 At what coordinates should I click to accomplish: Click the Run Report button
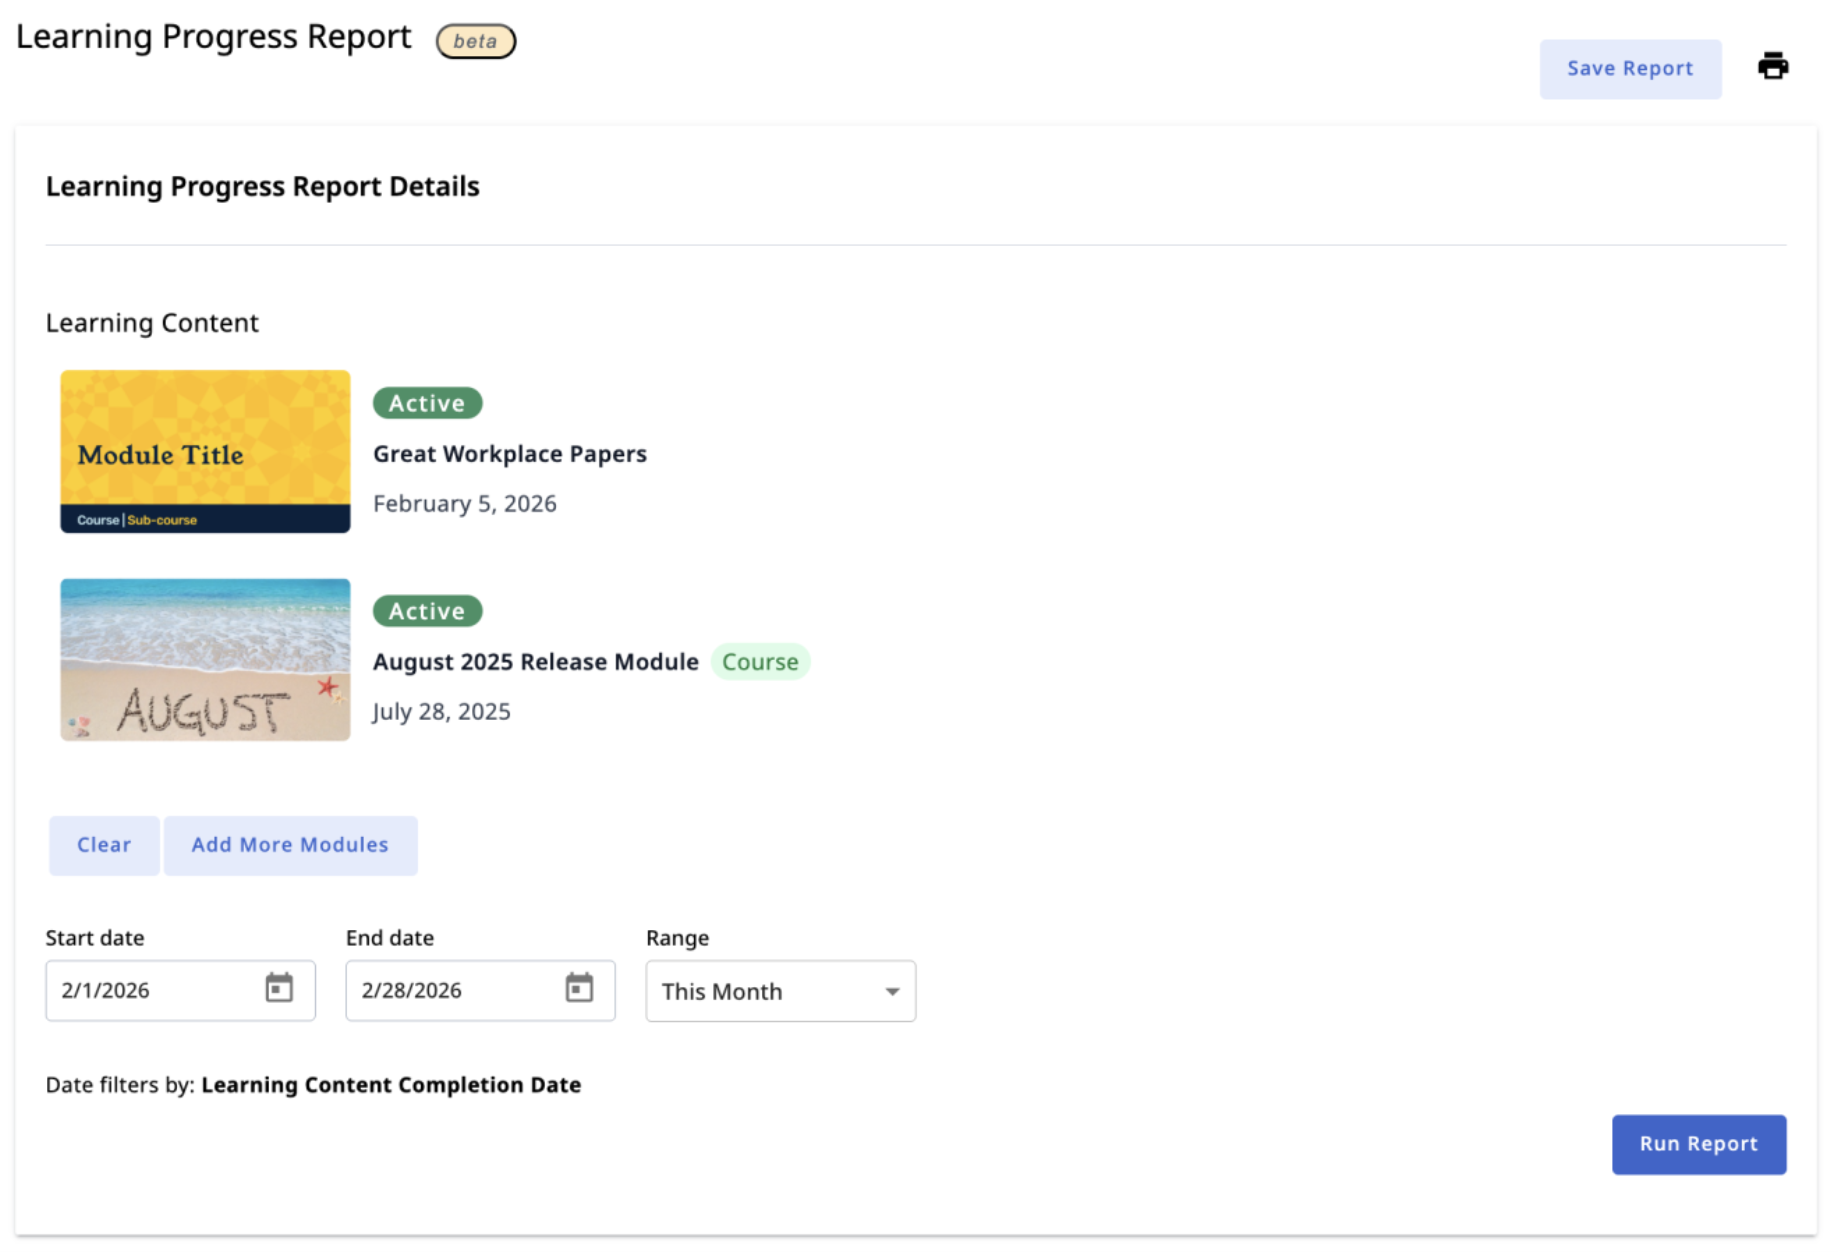point(1698,1144)
